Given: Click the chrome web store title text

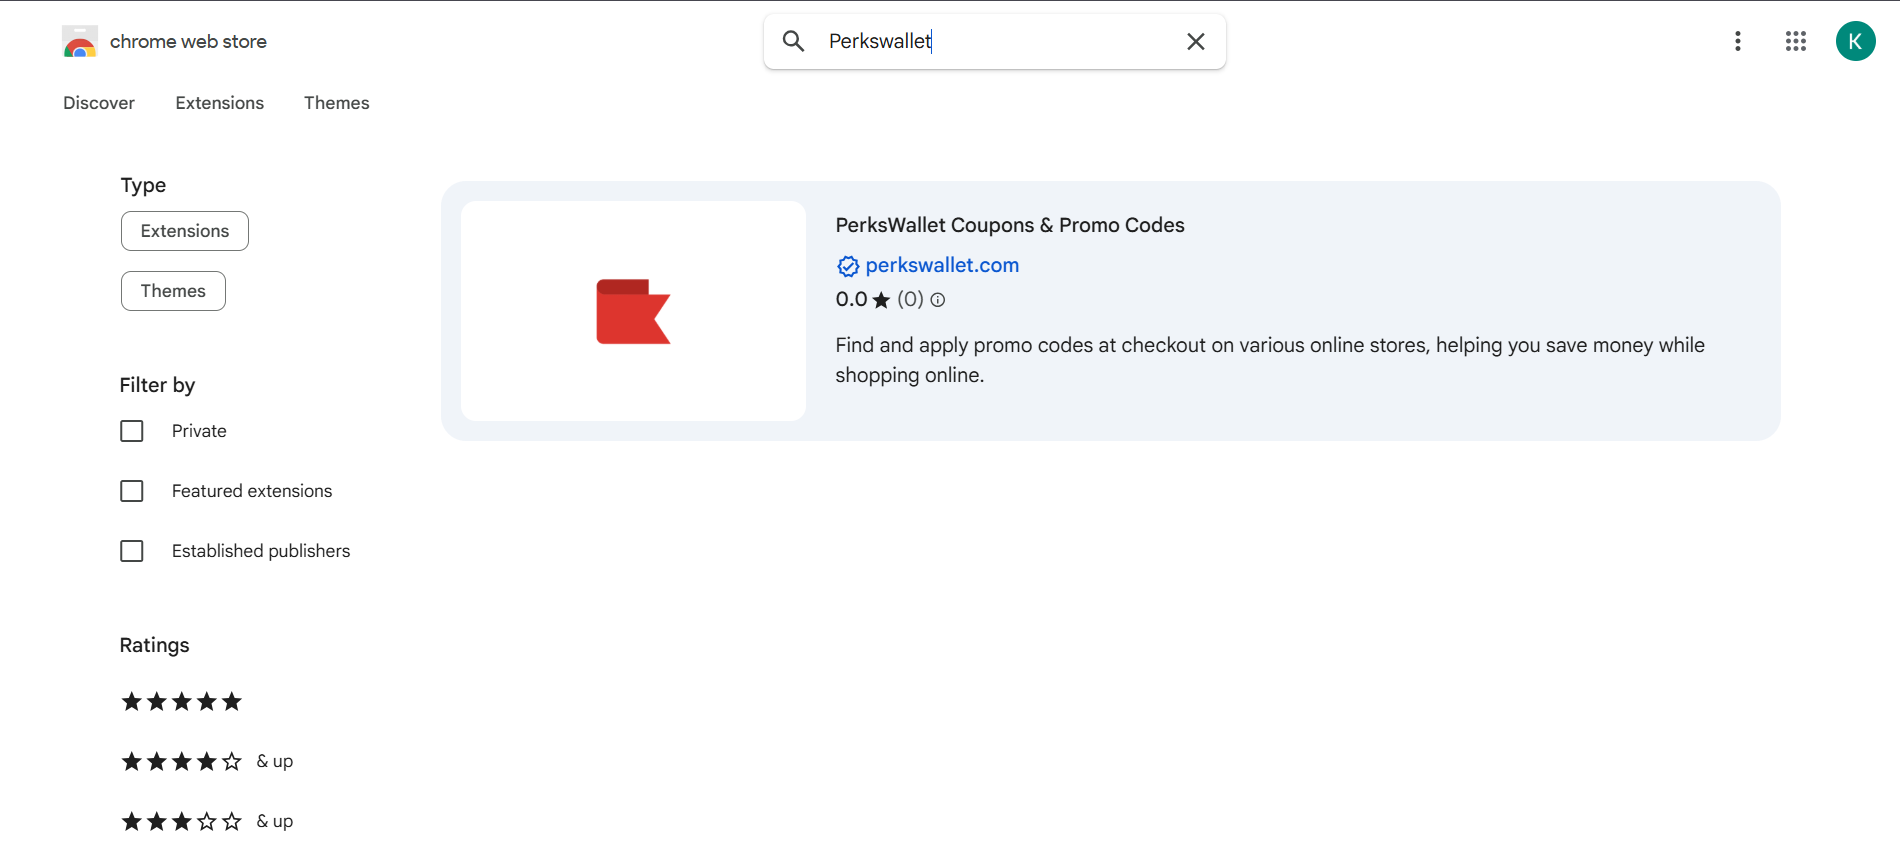Looking at the screenshot, I should pyautogui.click(x=188, y=42).
